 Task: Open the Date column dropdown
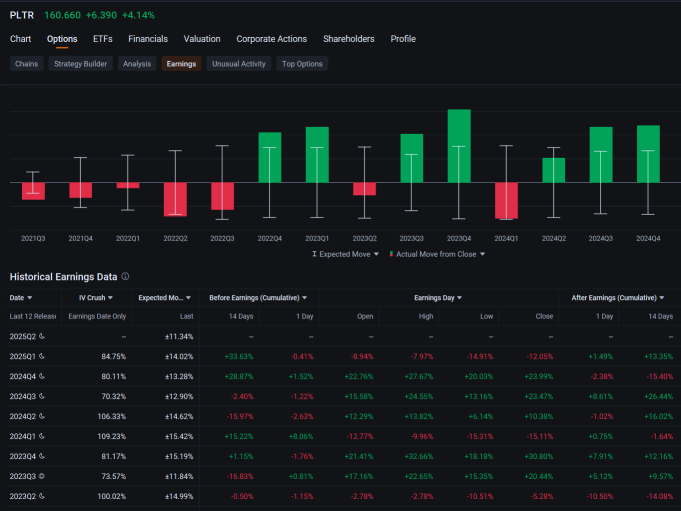(30, 298)
